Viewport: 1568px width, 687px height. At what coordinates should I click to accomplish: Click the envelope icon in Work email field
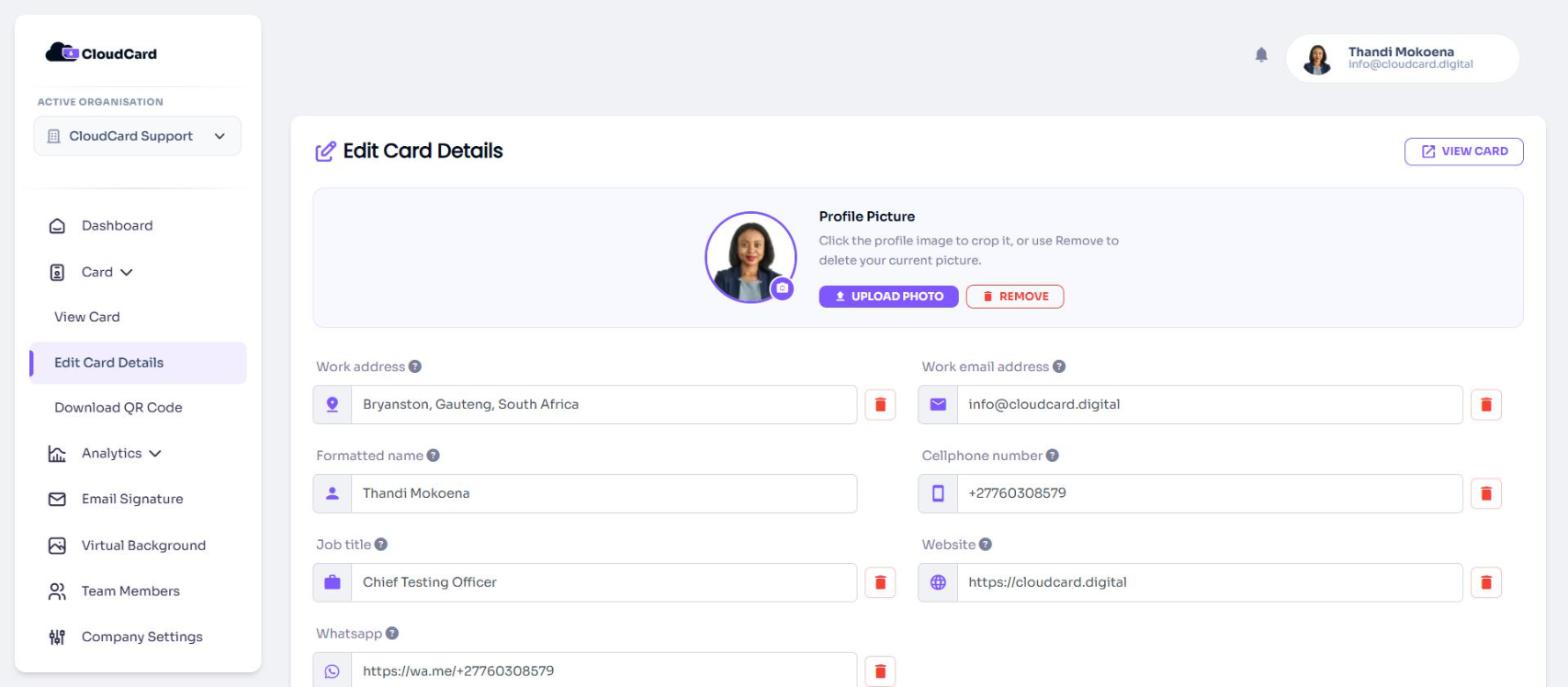(938, 405)
